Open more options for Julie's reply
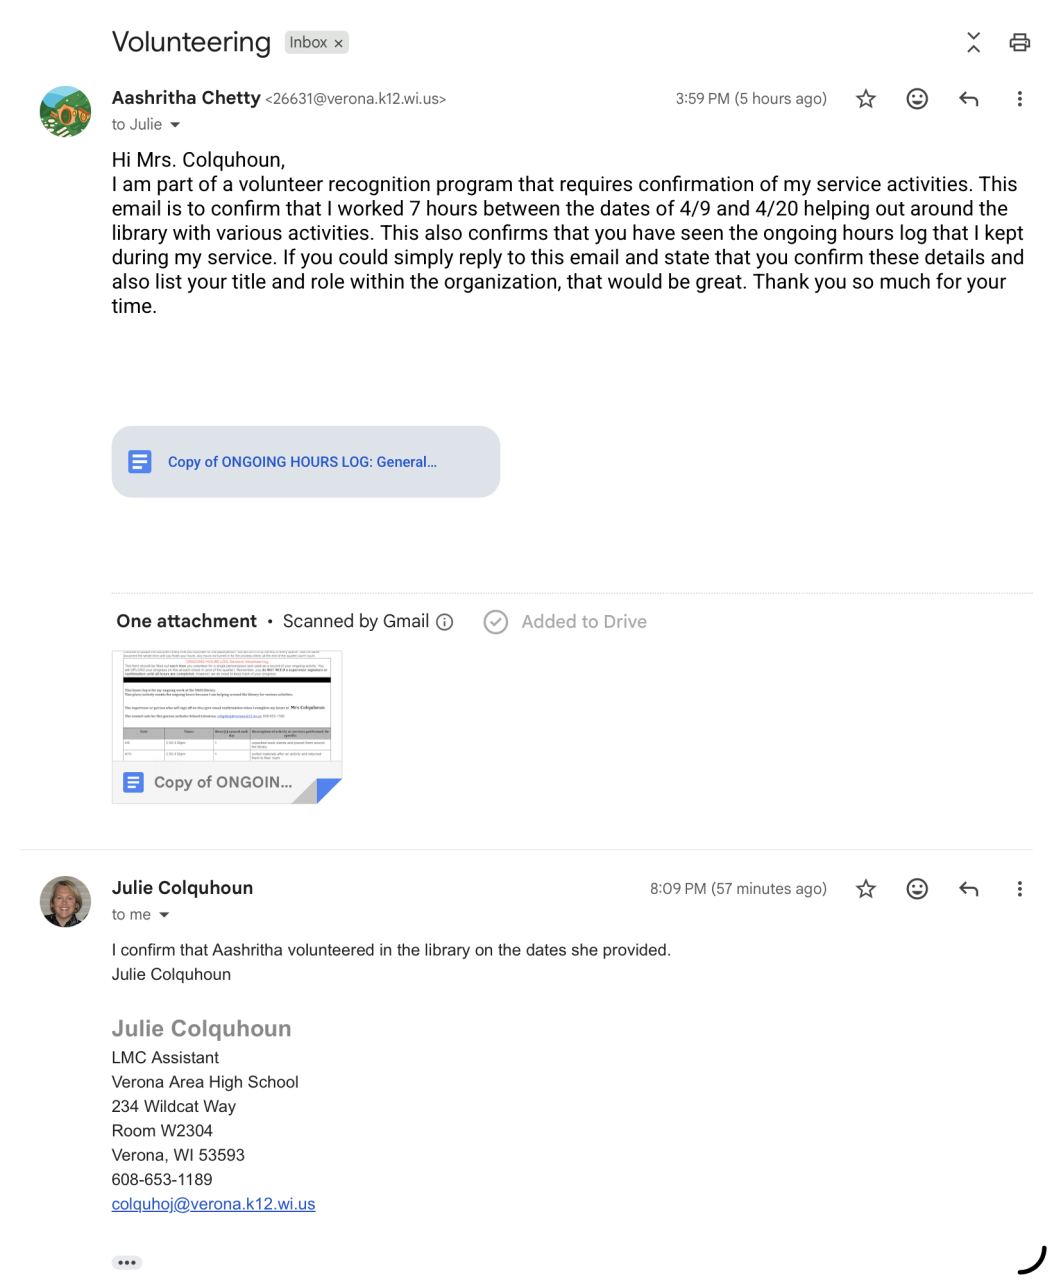 click(x=1019, y=889)
